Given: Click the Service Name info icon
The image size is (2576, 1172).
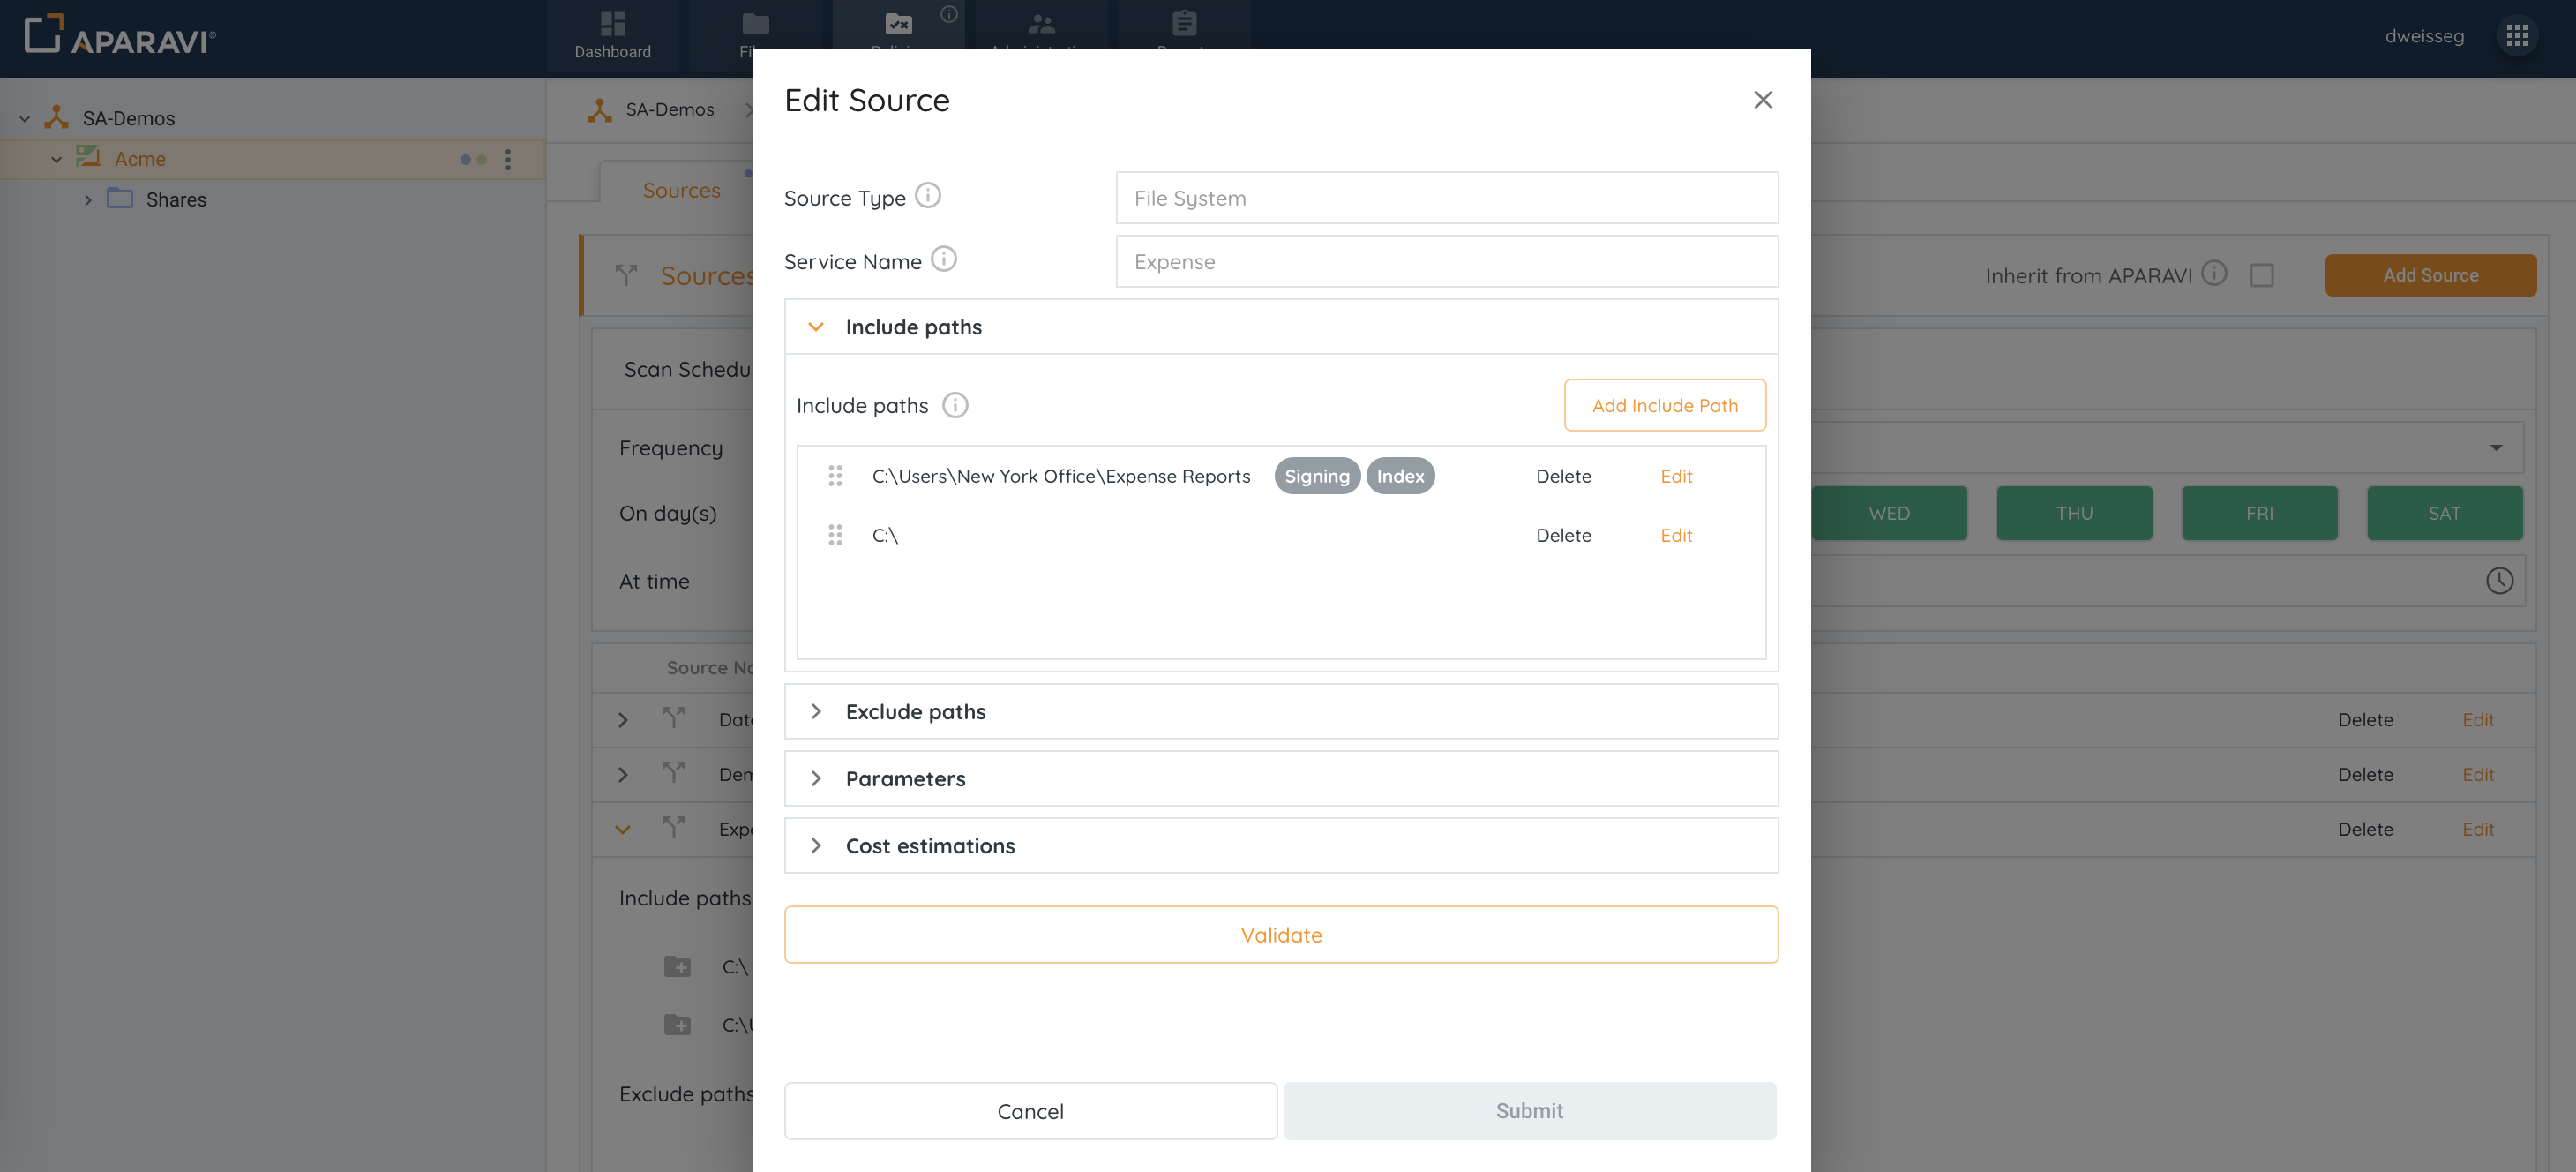Looking at the screenshot, I should click(x=943, y=259).
